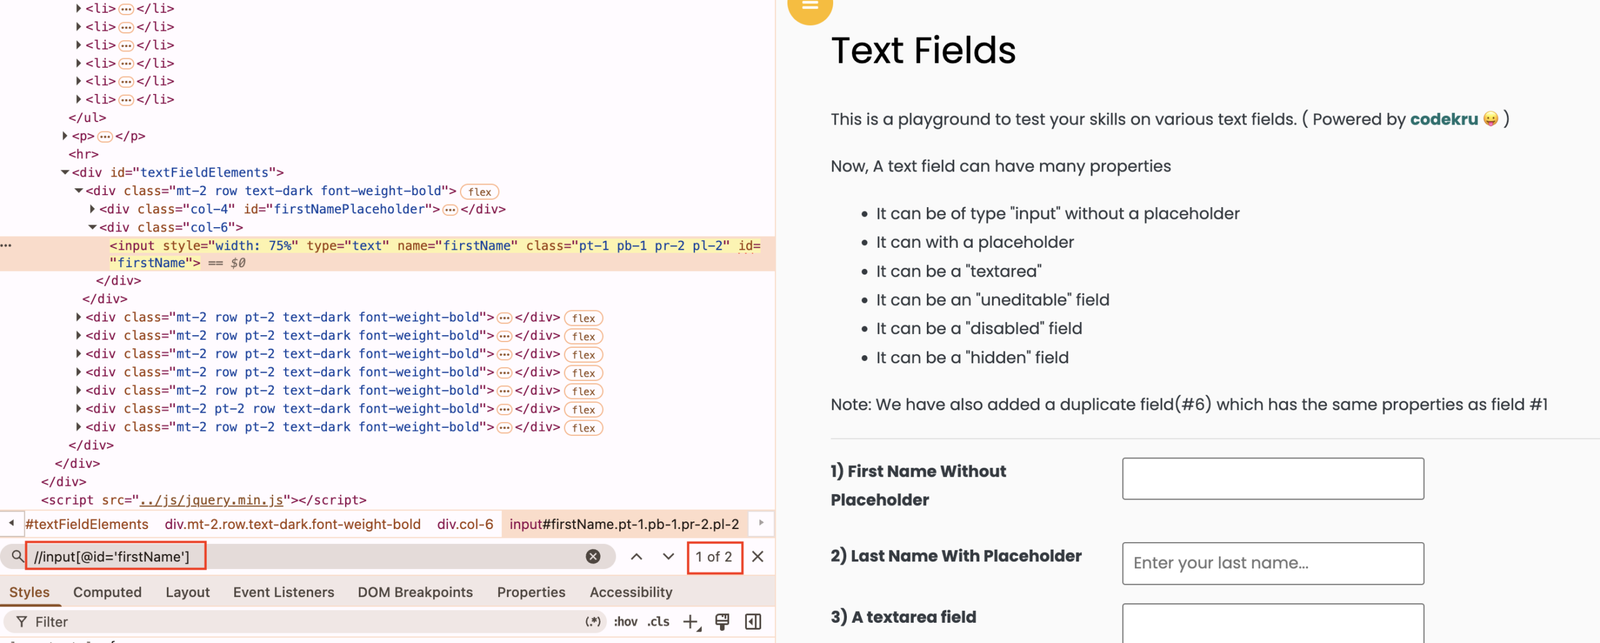Click flex badge on "mt-2 pt-2 row" div
The height and width of the screenshot is (643, 1600).
click(584, 410)
